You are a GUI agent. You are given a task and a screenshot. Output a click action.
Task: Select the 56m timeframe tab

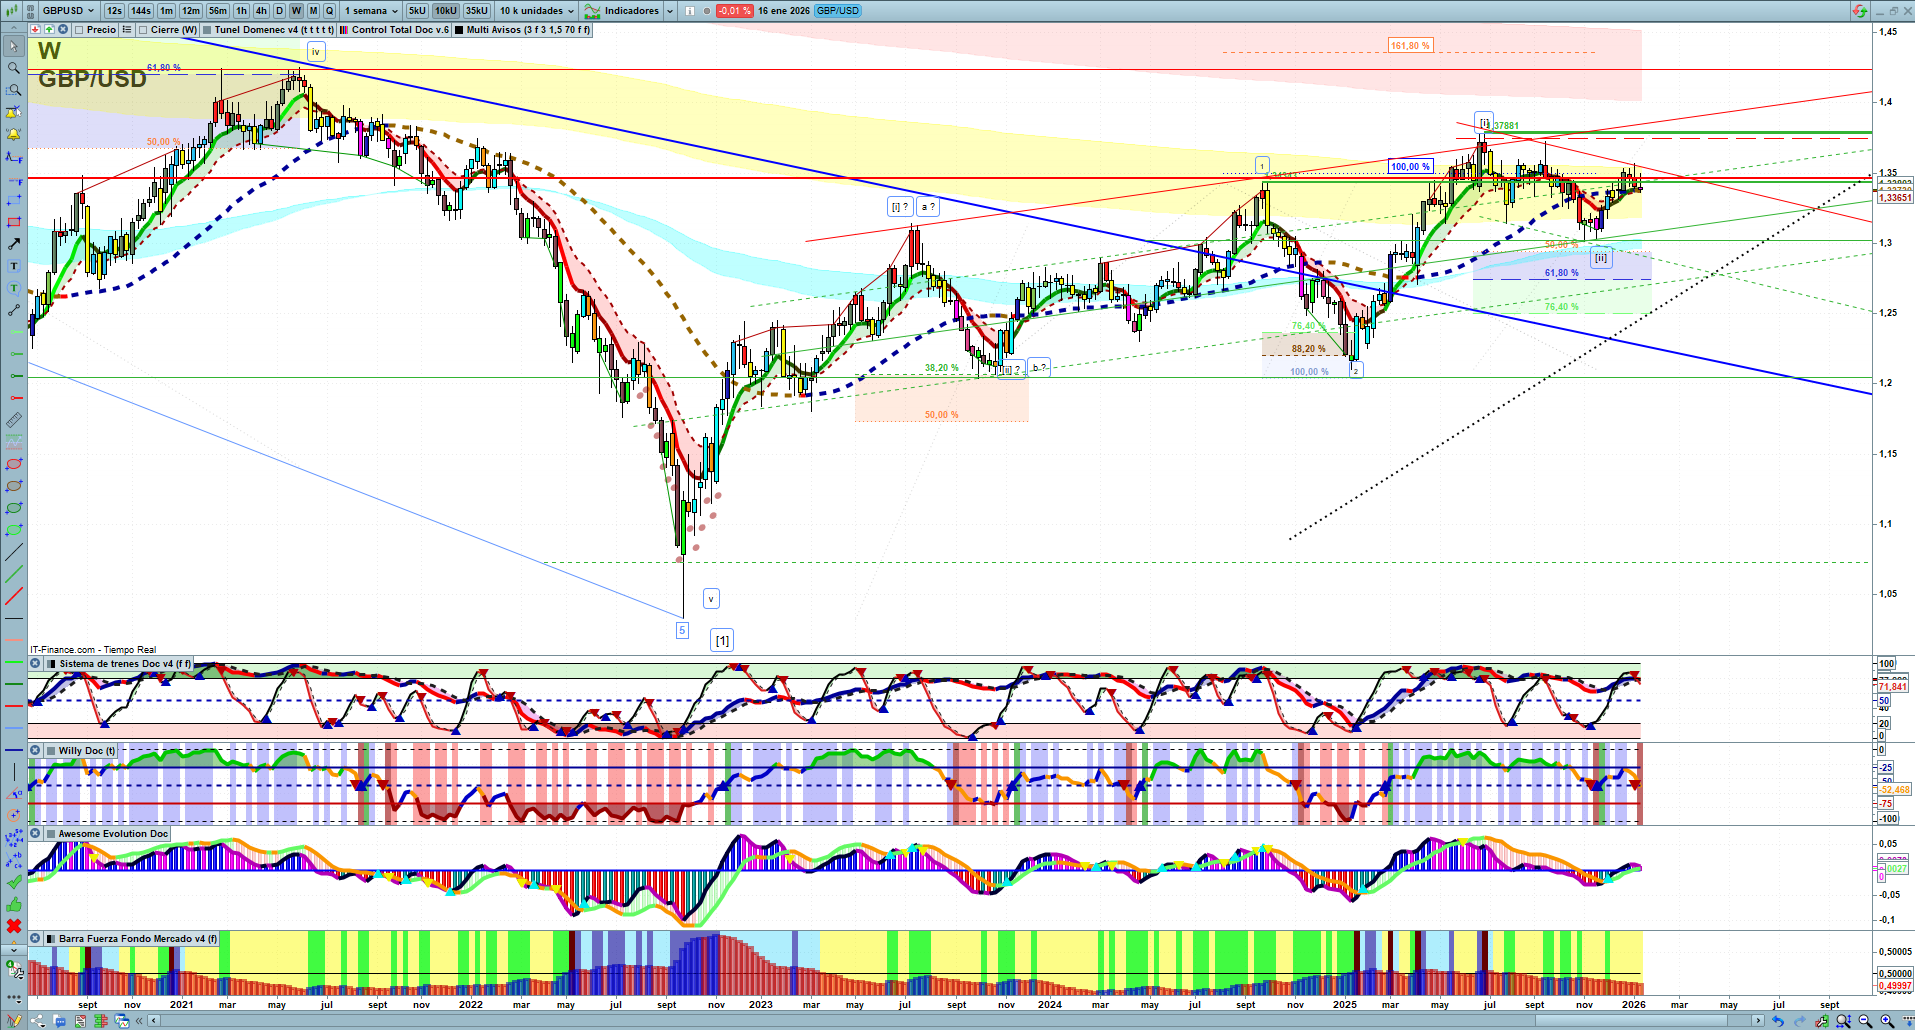point(218,11)
